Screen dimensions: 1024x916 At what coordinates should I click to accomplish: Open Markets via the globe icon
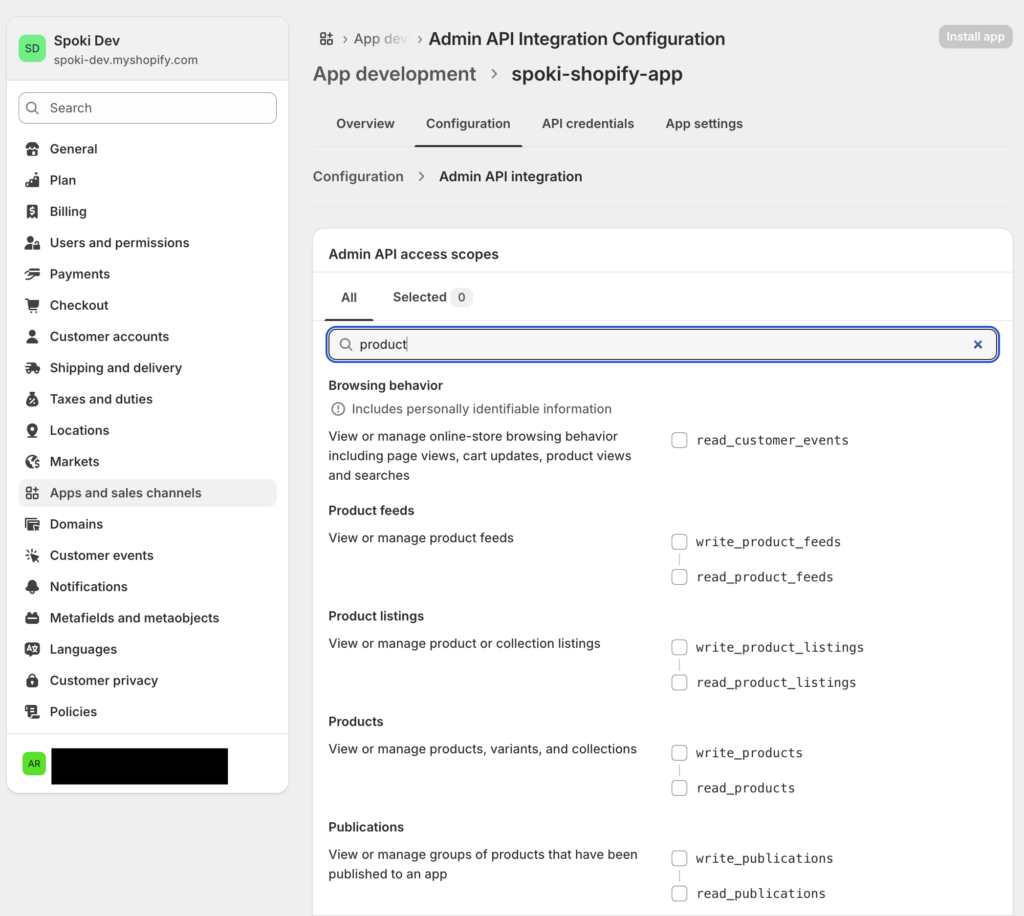[32, 462]
